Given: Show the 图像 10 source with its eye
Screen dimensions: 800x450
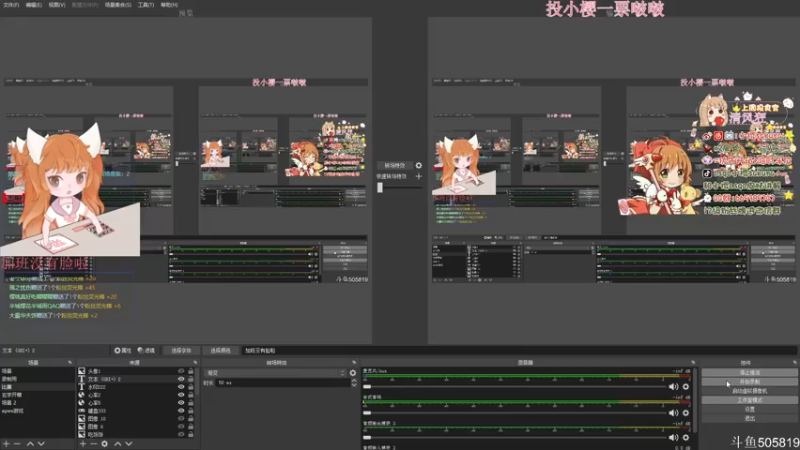Looking at the screenshot, I should (x=181, y=418).
